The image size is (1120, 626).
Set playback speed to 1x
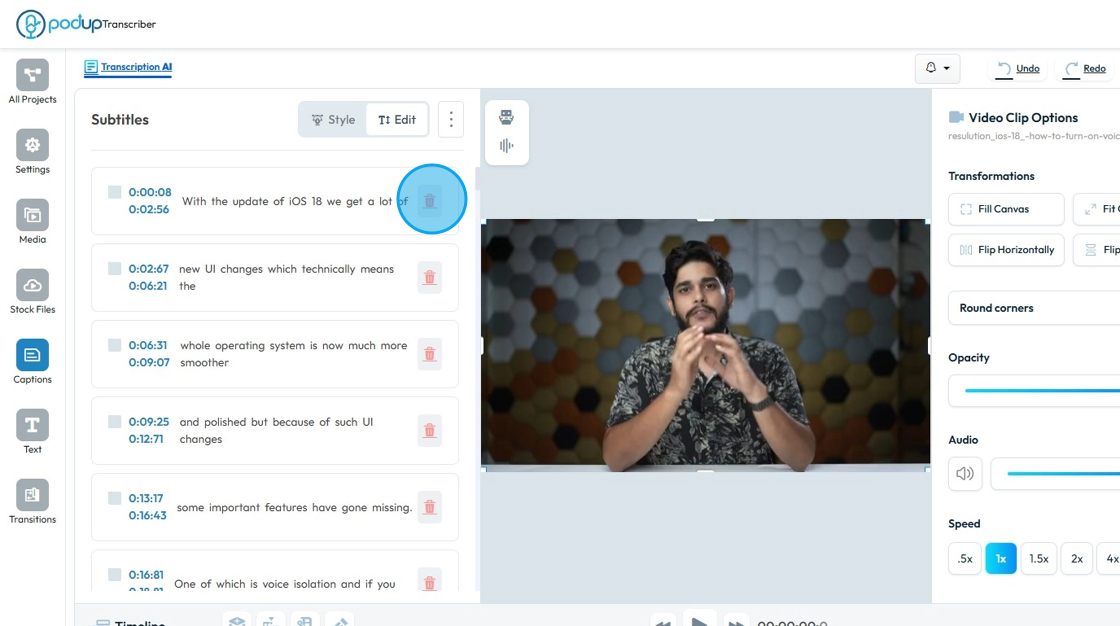(x=1001, y=559)
